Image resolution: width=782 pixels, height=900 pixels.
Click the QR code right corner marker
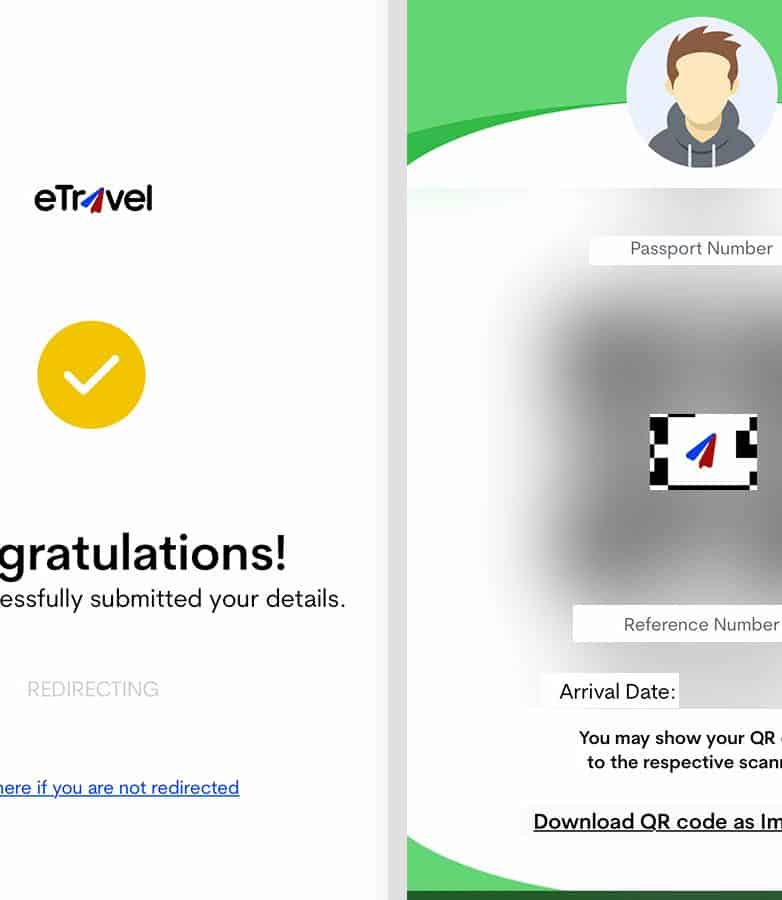click(x=746, y=452)
